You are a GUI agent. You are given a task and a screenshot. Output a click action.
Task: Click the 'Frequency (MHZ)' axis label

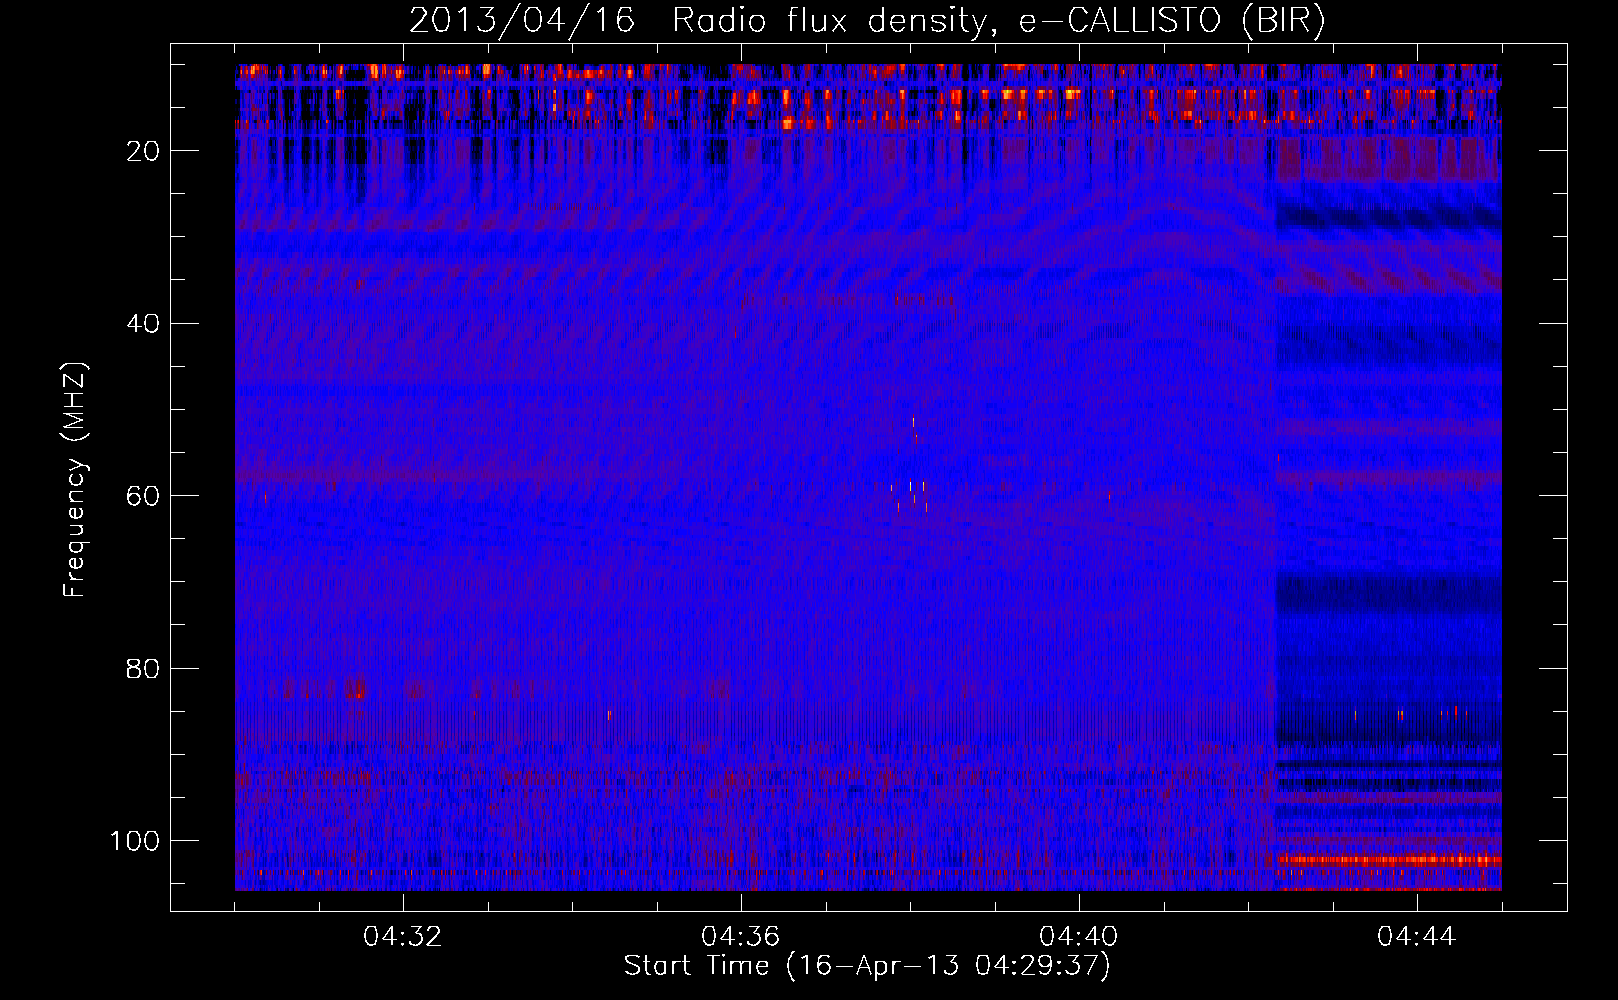[76, 479]
